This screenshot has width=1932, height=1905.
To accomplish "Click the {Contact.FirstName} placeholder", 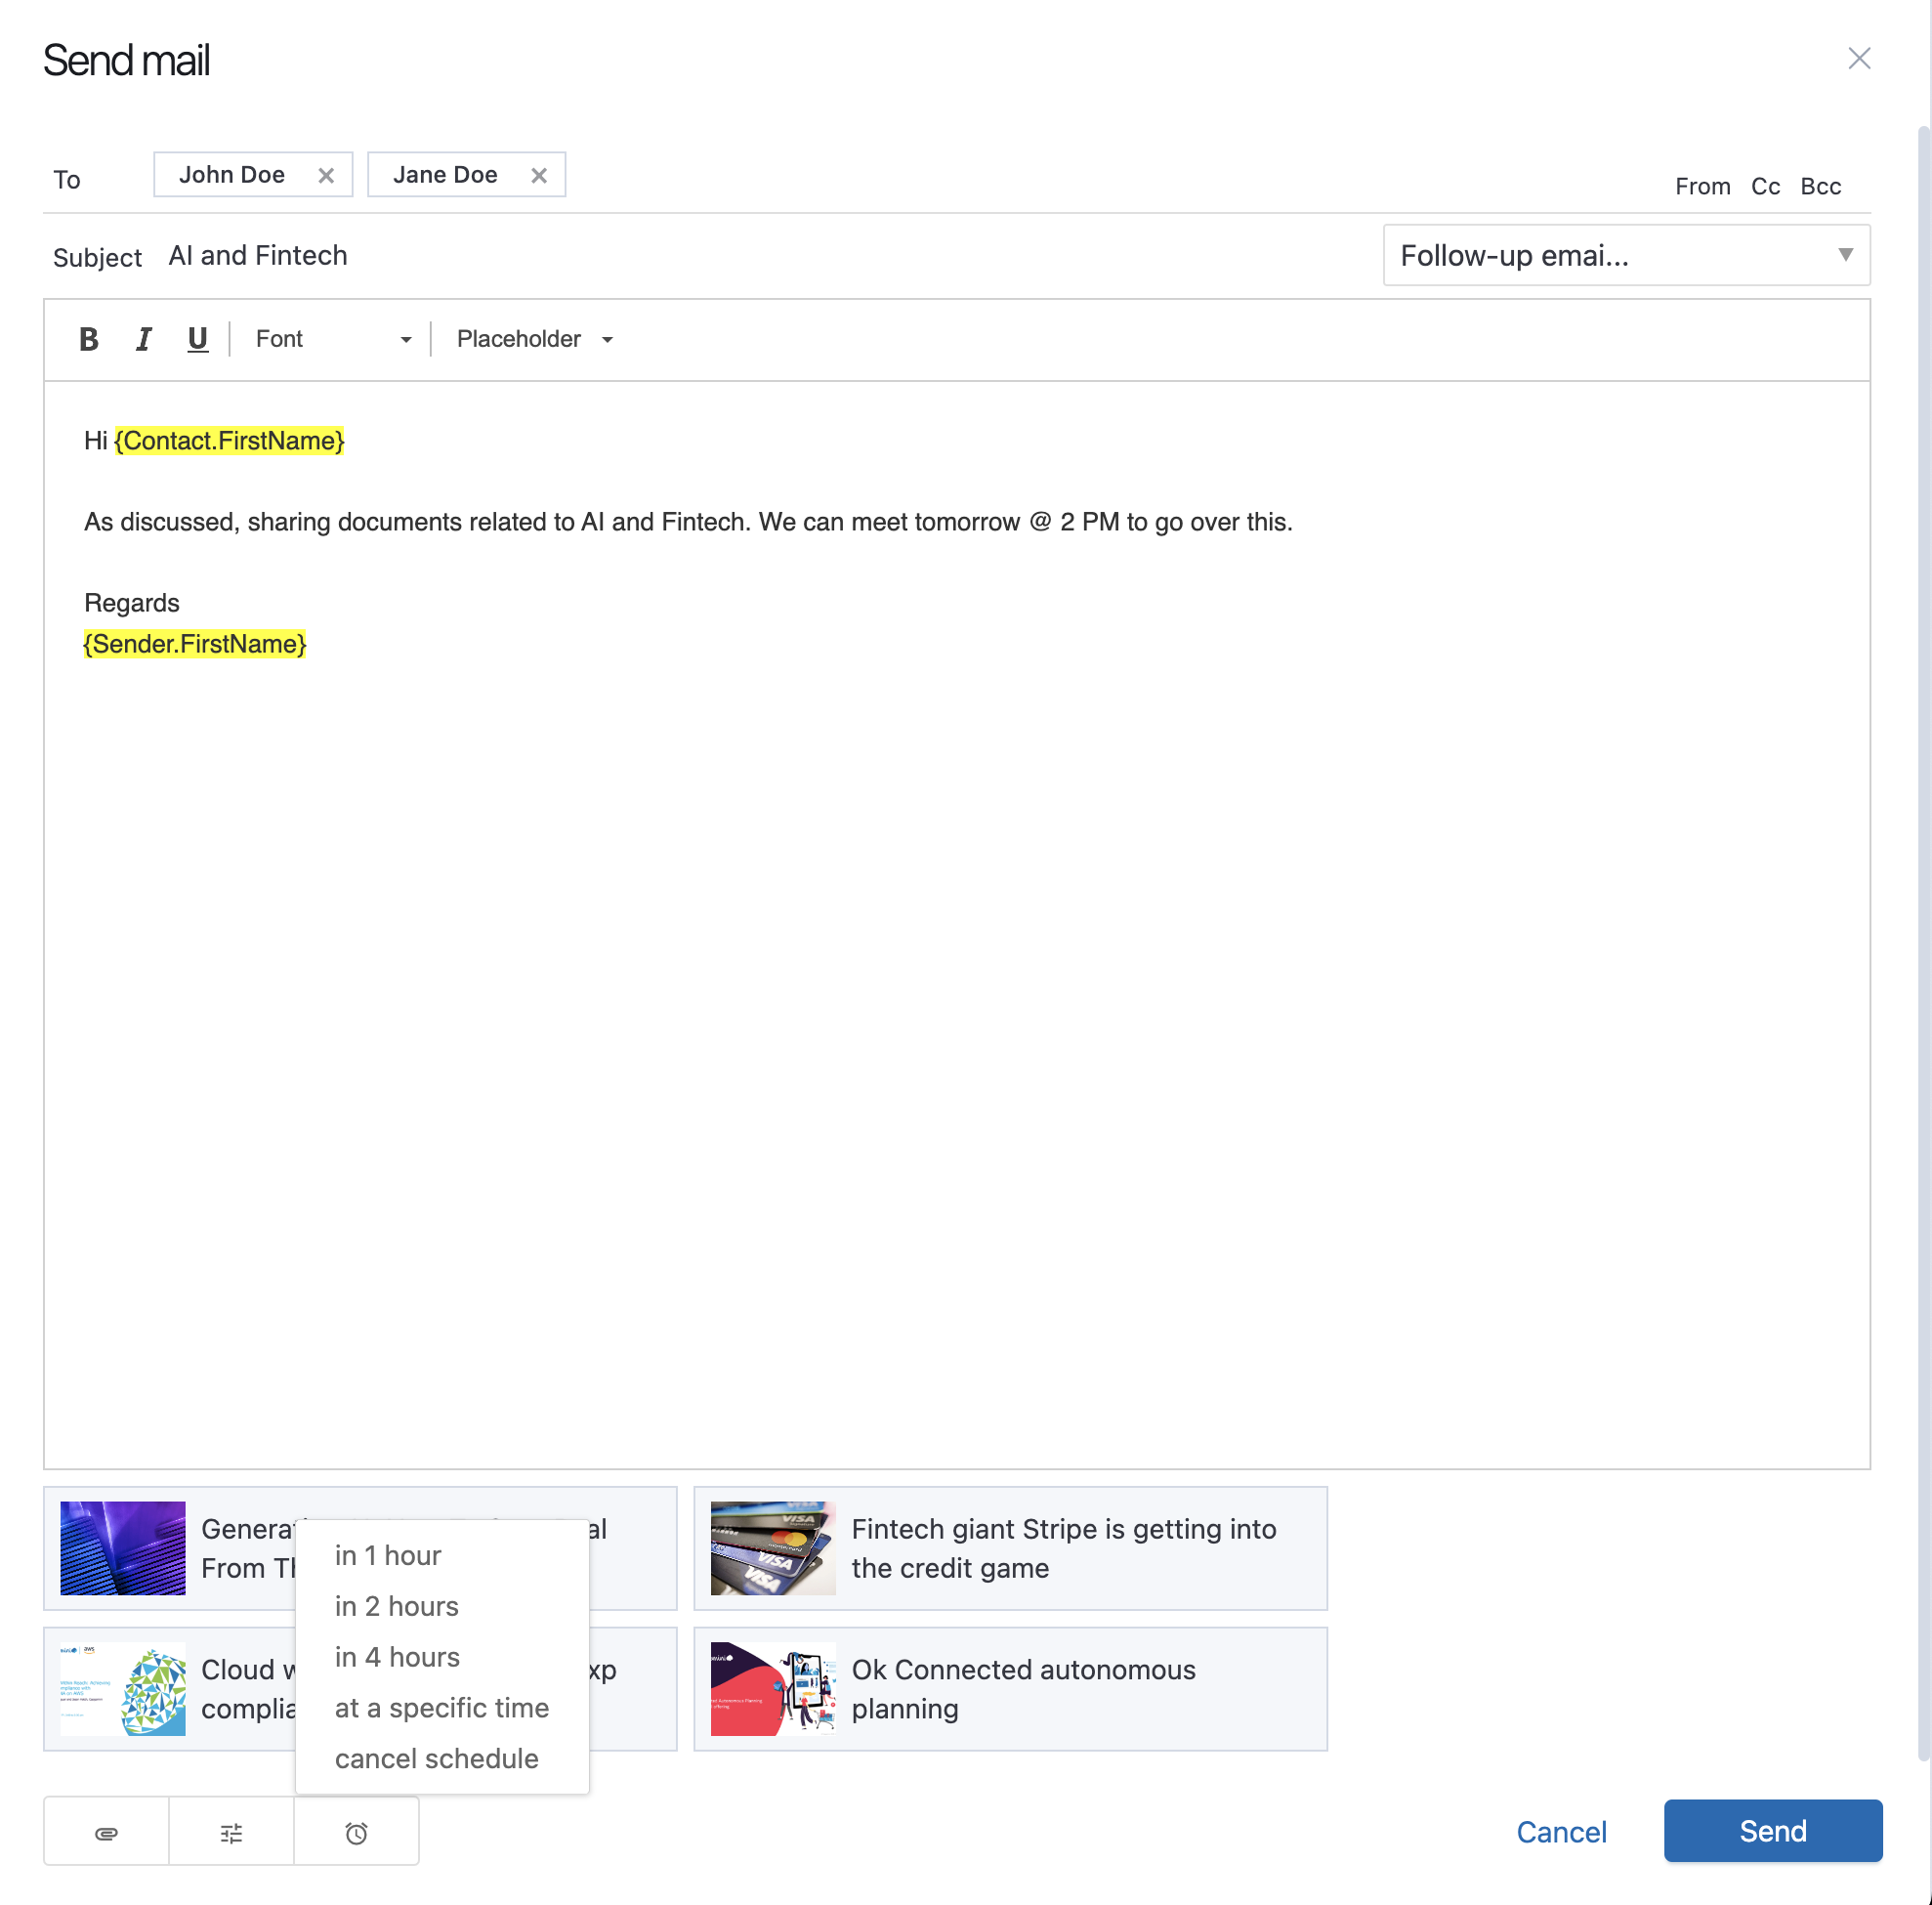I will pos(229,441).
